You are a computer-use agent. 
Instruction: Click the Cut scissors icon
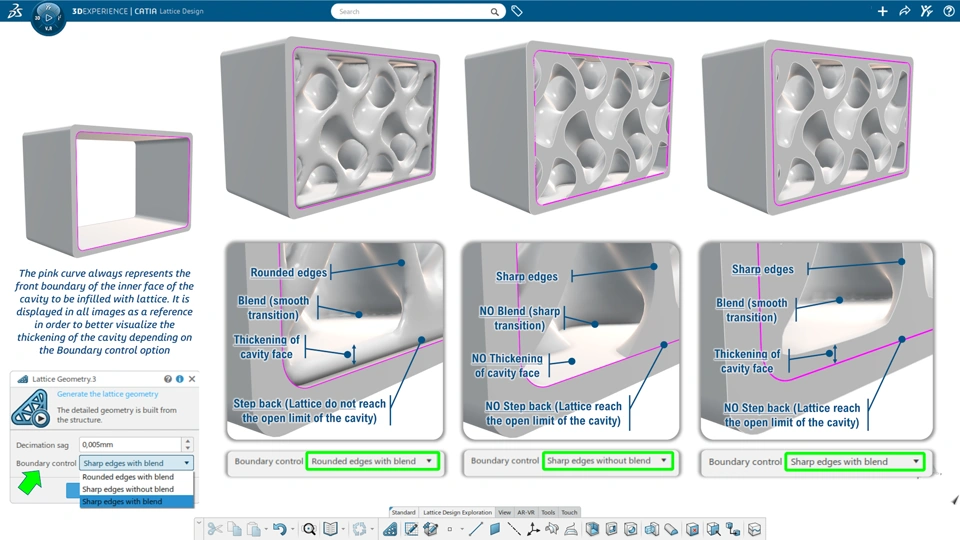[x=215, y=529]
